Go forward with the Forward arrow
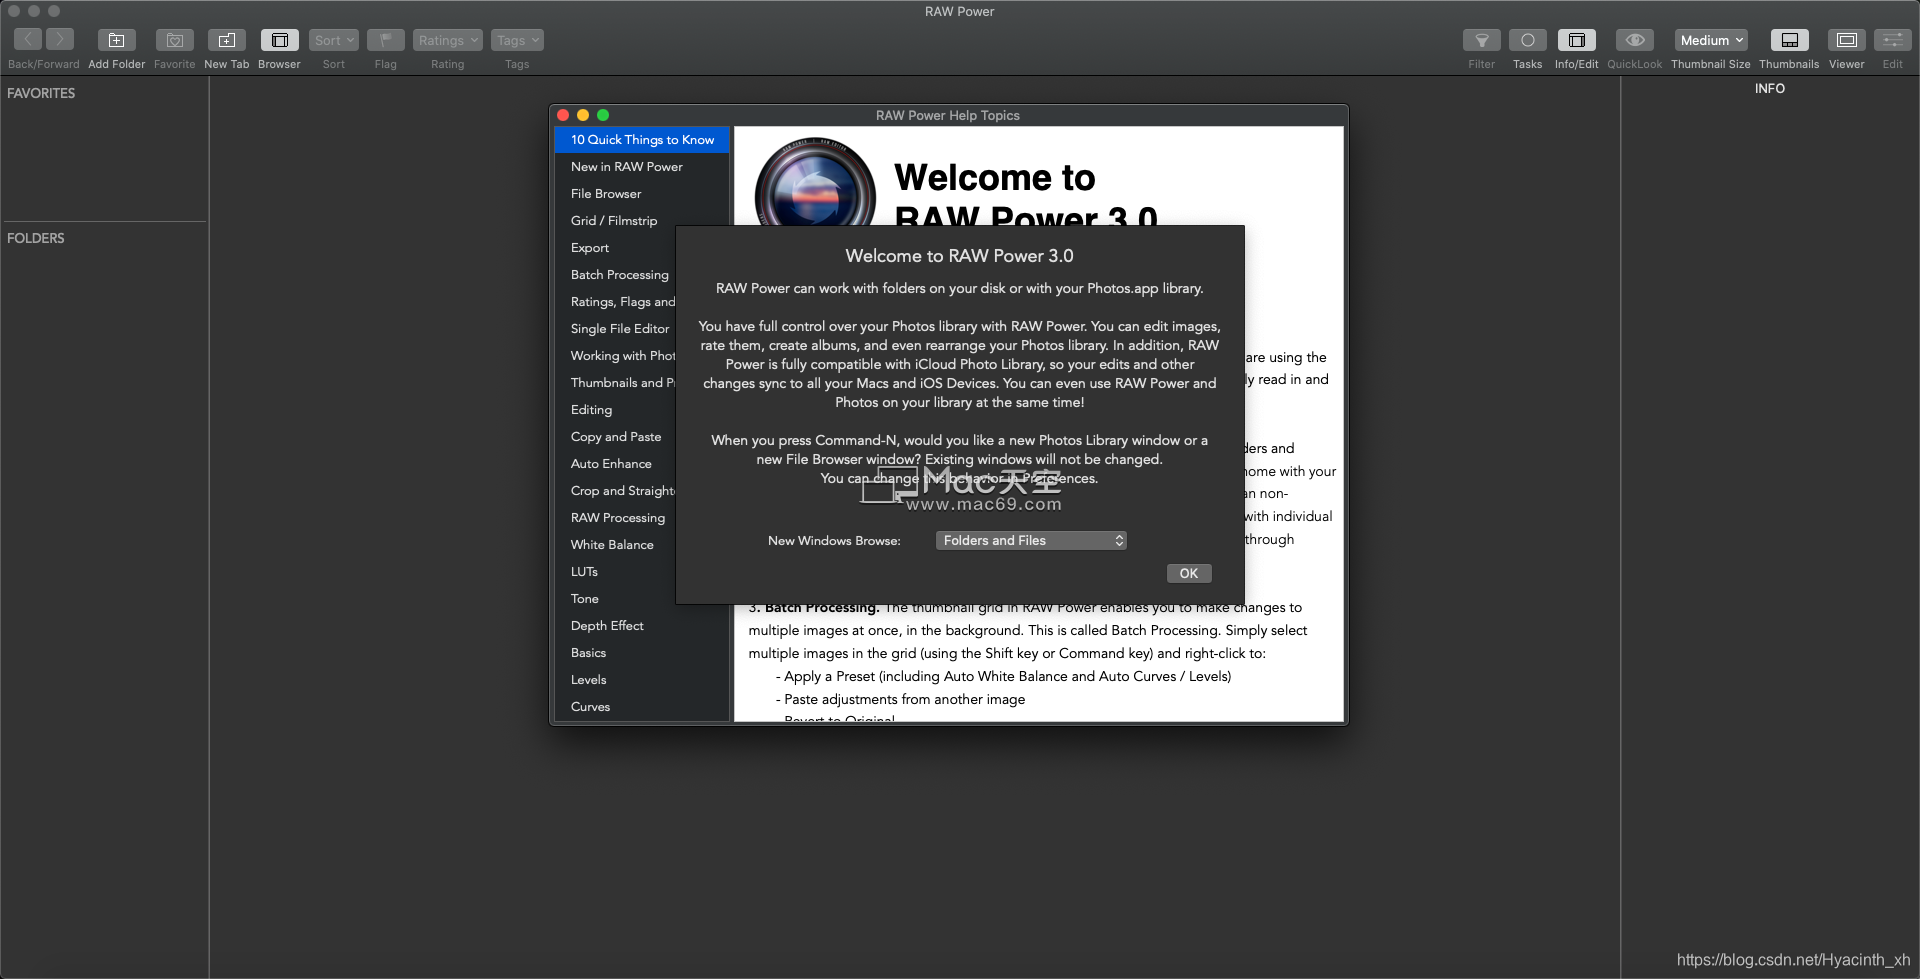Image resolution: width=1920 pixels, height=979 pixels. tap(60, 40)
